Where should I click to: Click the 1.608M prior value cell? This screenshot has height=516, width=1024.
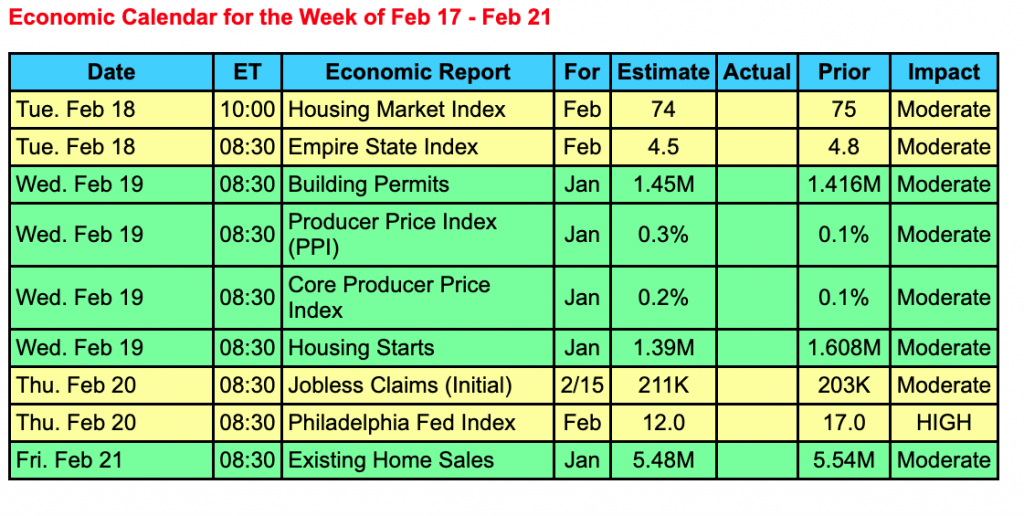pyautogui.click(x=844, y=348)
